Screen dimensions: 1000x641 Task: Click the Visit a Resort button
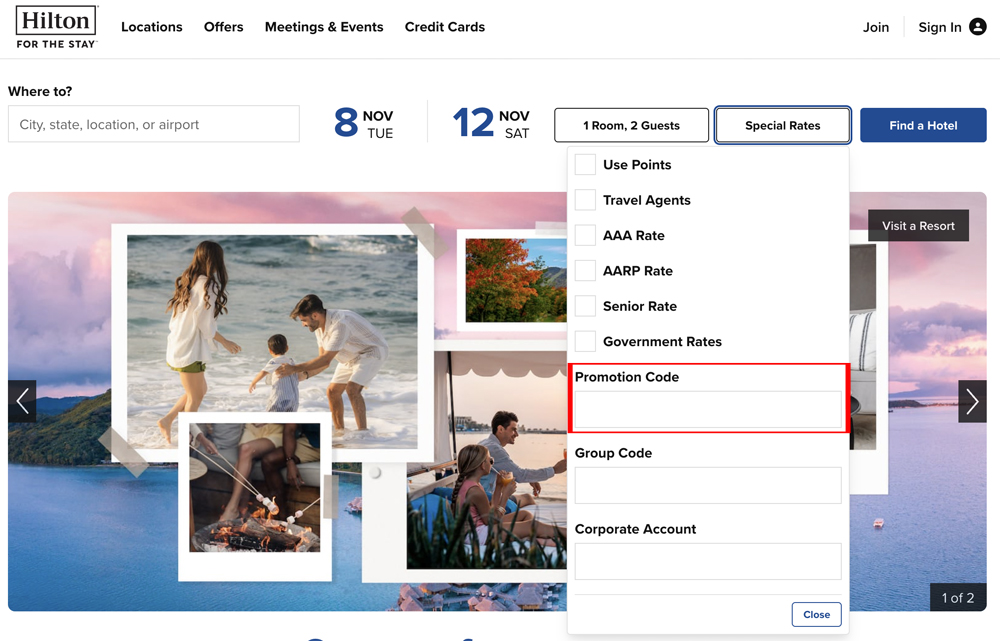pyautogui.click(x=918, y=226)
